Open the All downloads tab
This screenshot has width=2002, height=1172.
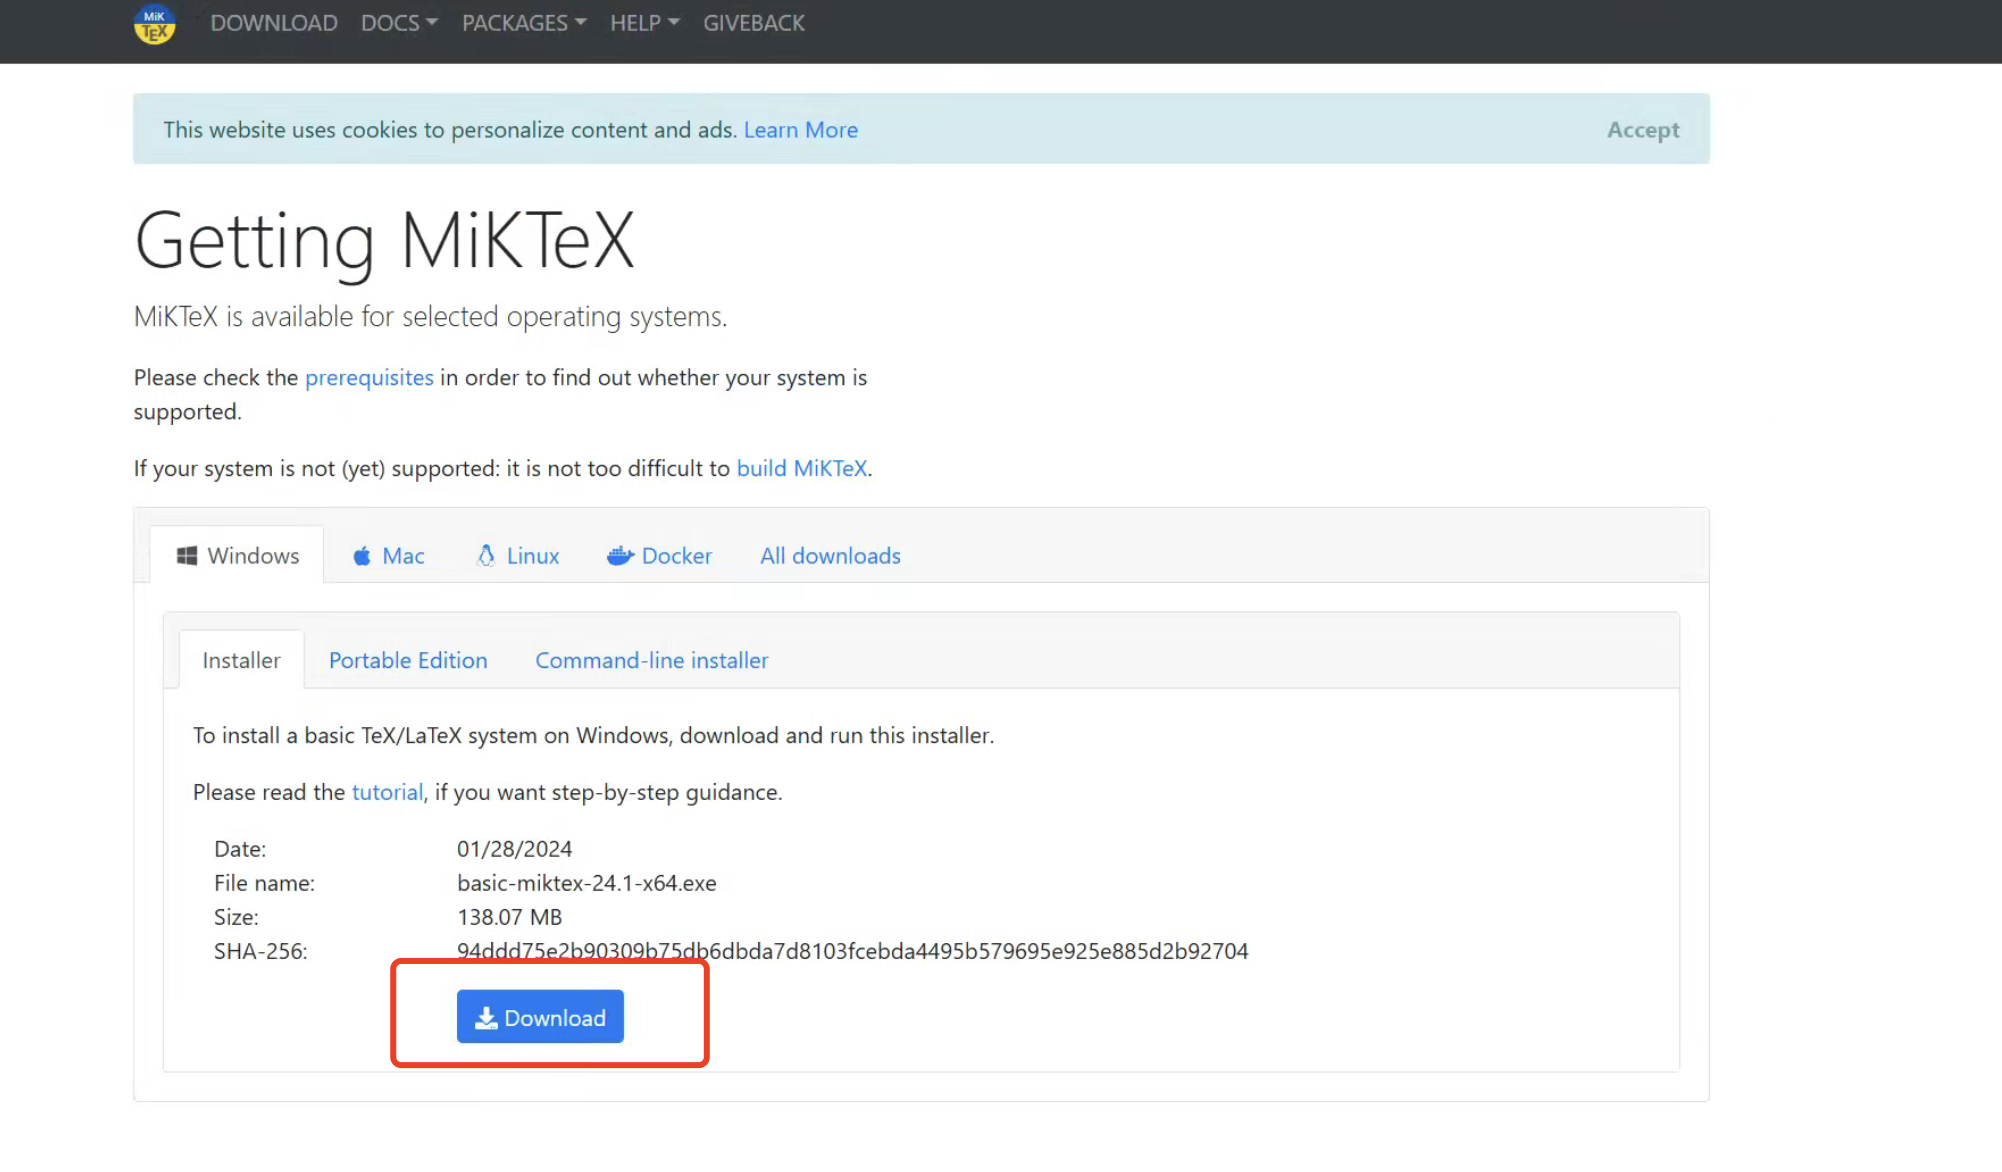pyautogui.click(x=830, y=556)
